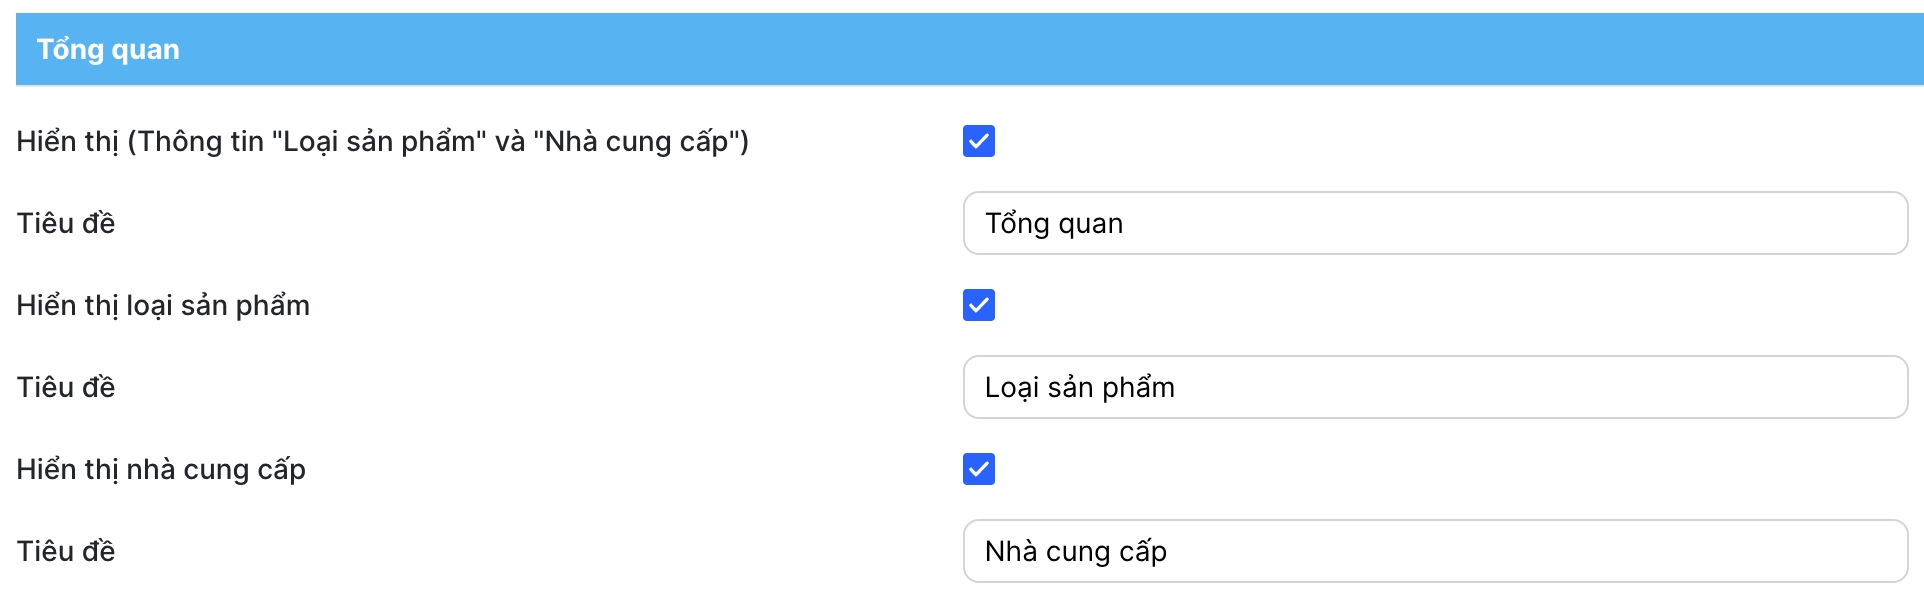Uncheck the Hiển thị Thông tin checkbox
The image size is (1924, 602).
point(978,141)
